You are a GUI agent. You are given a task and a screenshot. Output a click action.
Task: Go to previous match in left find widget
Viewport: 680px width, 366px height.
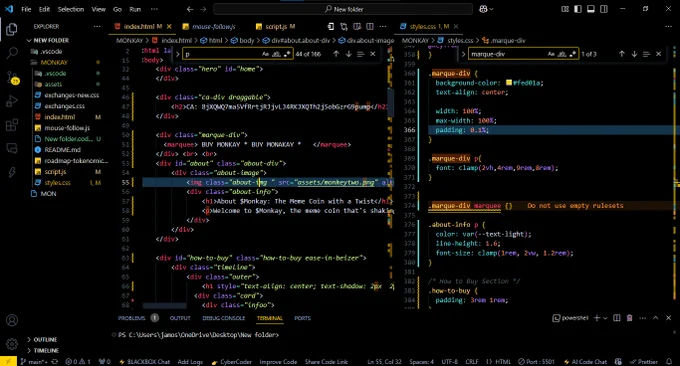coord(336,54)
